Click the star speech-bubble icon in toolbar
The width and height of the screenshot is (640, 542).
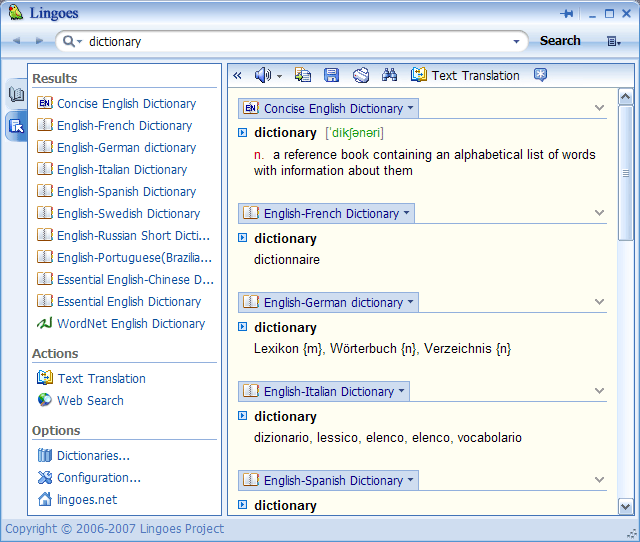540,75
